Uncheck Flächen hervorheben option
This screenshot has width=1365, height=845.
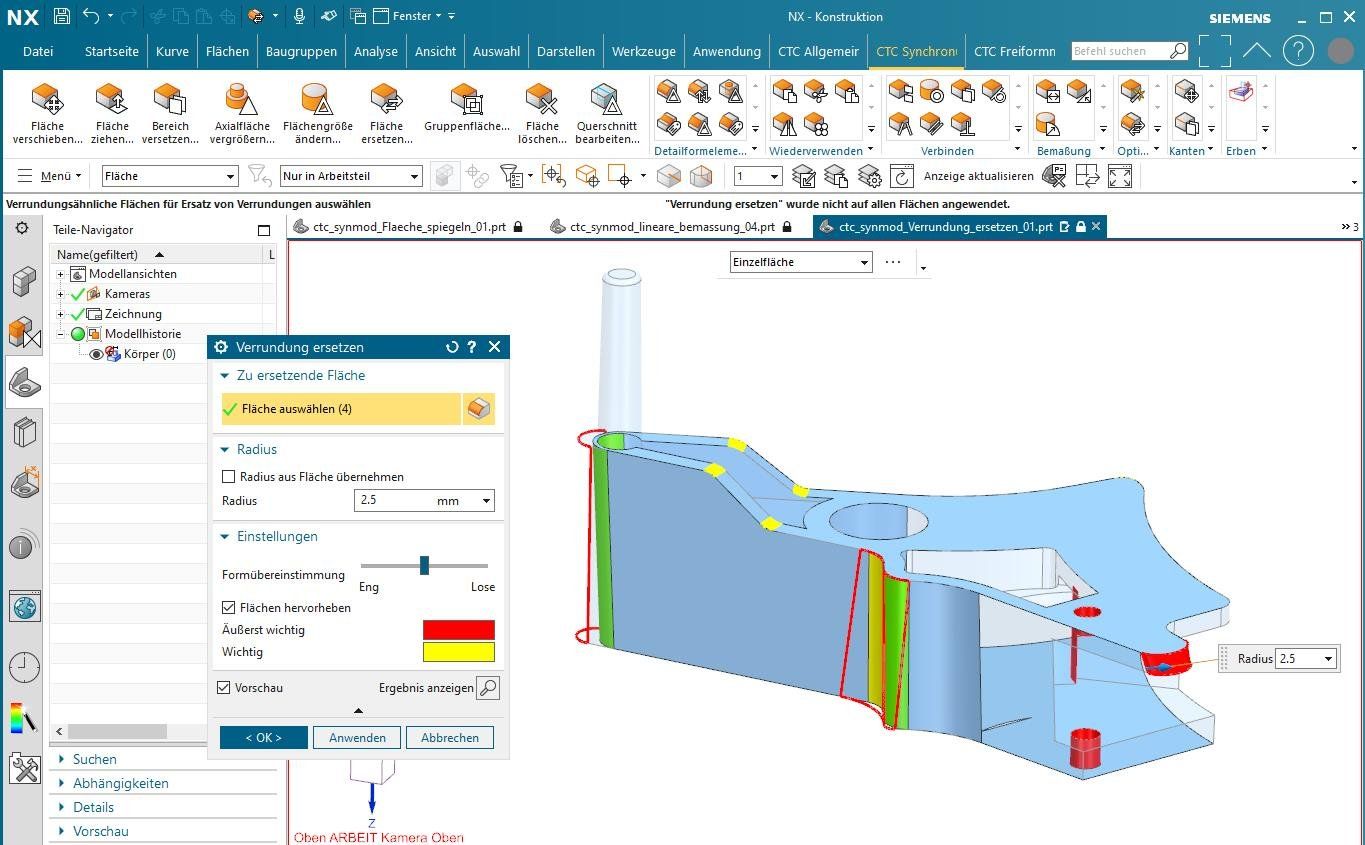point(229,608)
